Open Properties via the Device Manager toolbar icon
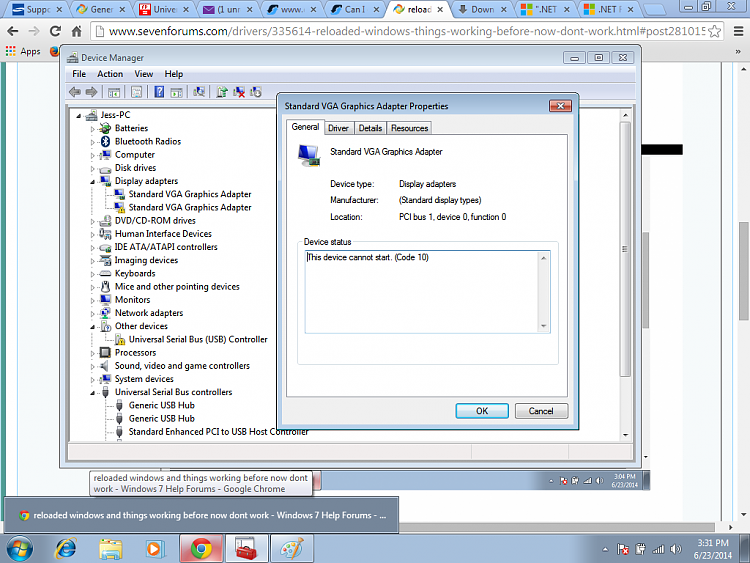The width and height of the screenshot is (750, 563). click(x=136, y=92)
